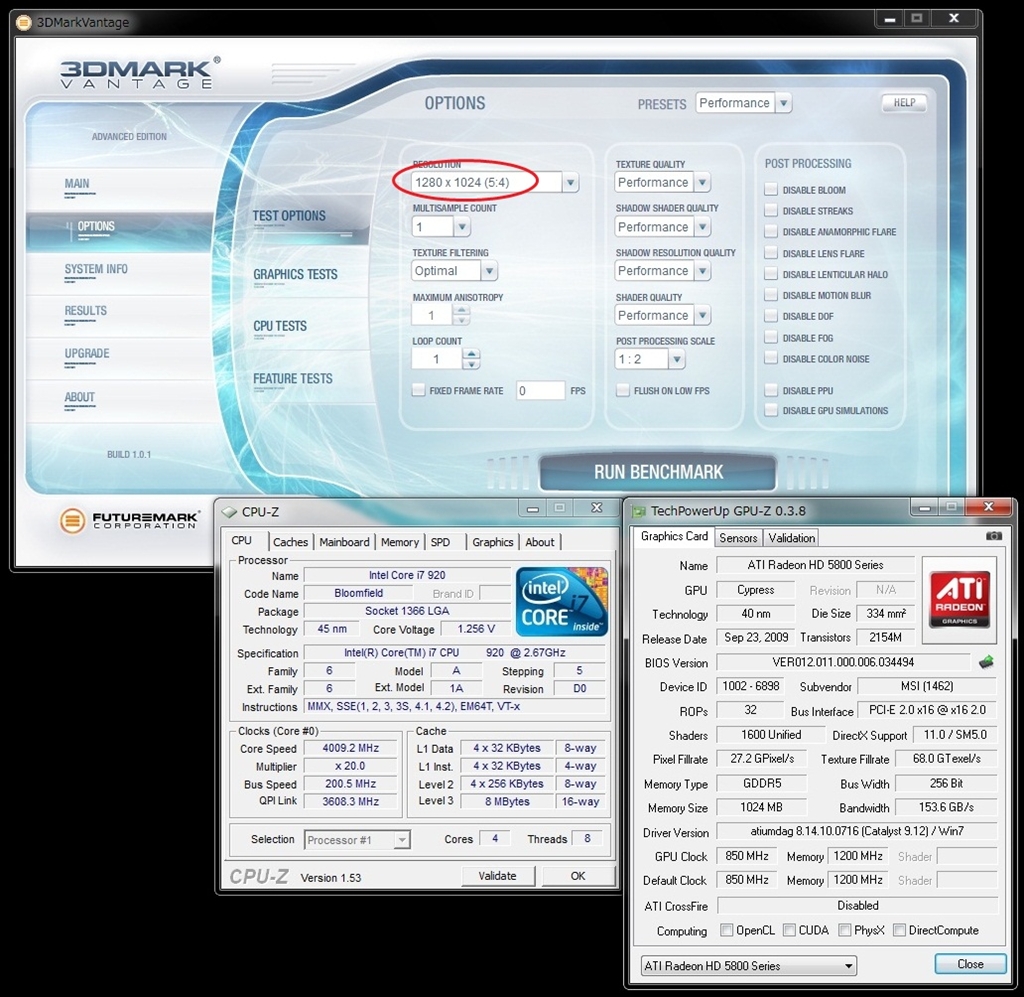1024x997 pixels.
Task: Click the Futuremark Corporation logo
Action: [129, 520]
